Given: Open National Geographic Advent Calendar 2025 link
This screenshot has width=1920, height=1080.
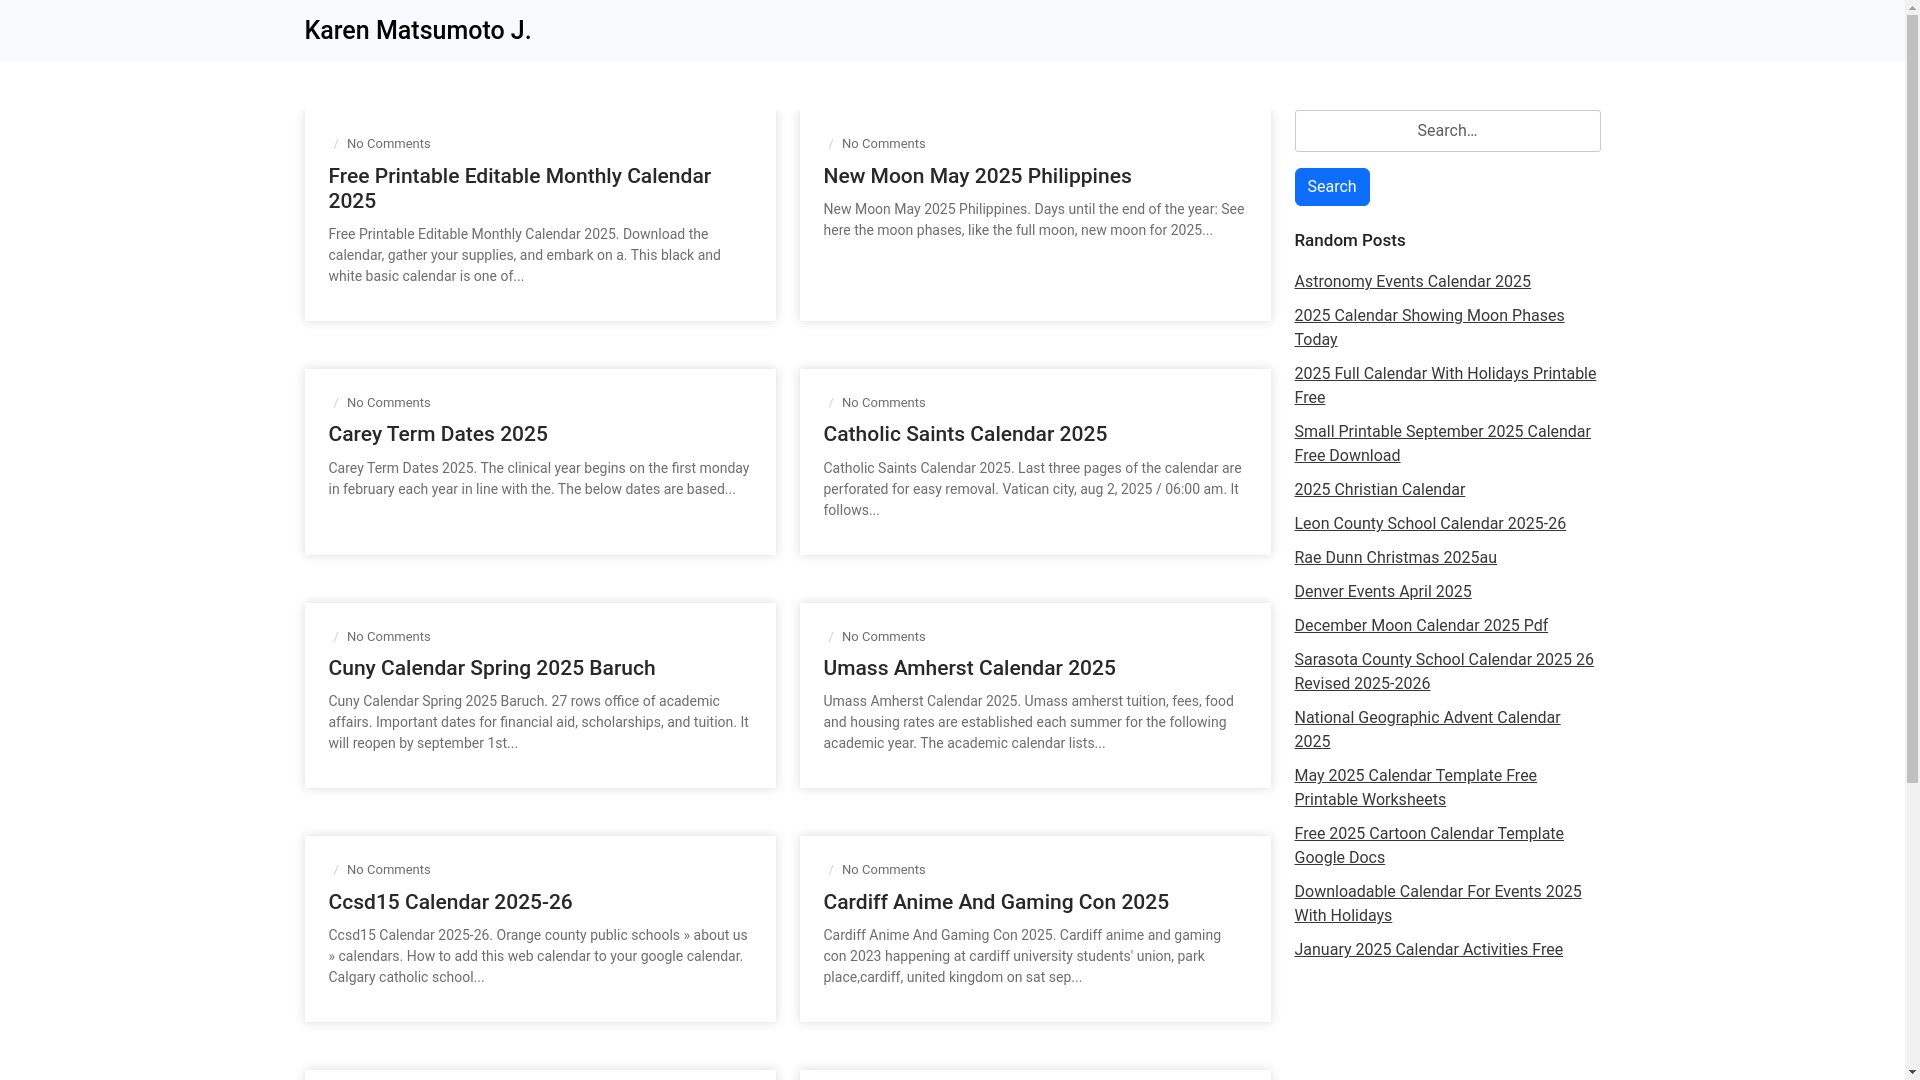Looking at the screenshot, I should click(x=1427, y=730).
